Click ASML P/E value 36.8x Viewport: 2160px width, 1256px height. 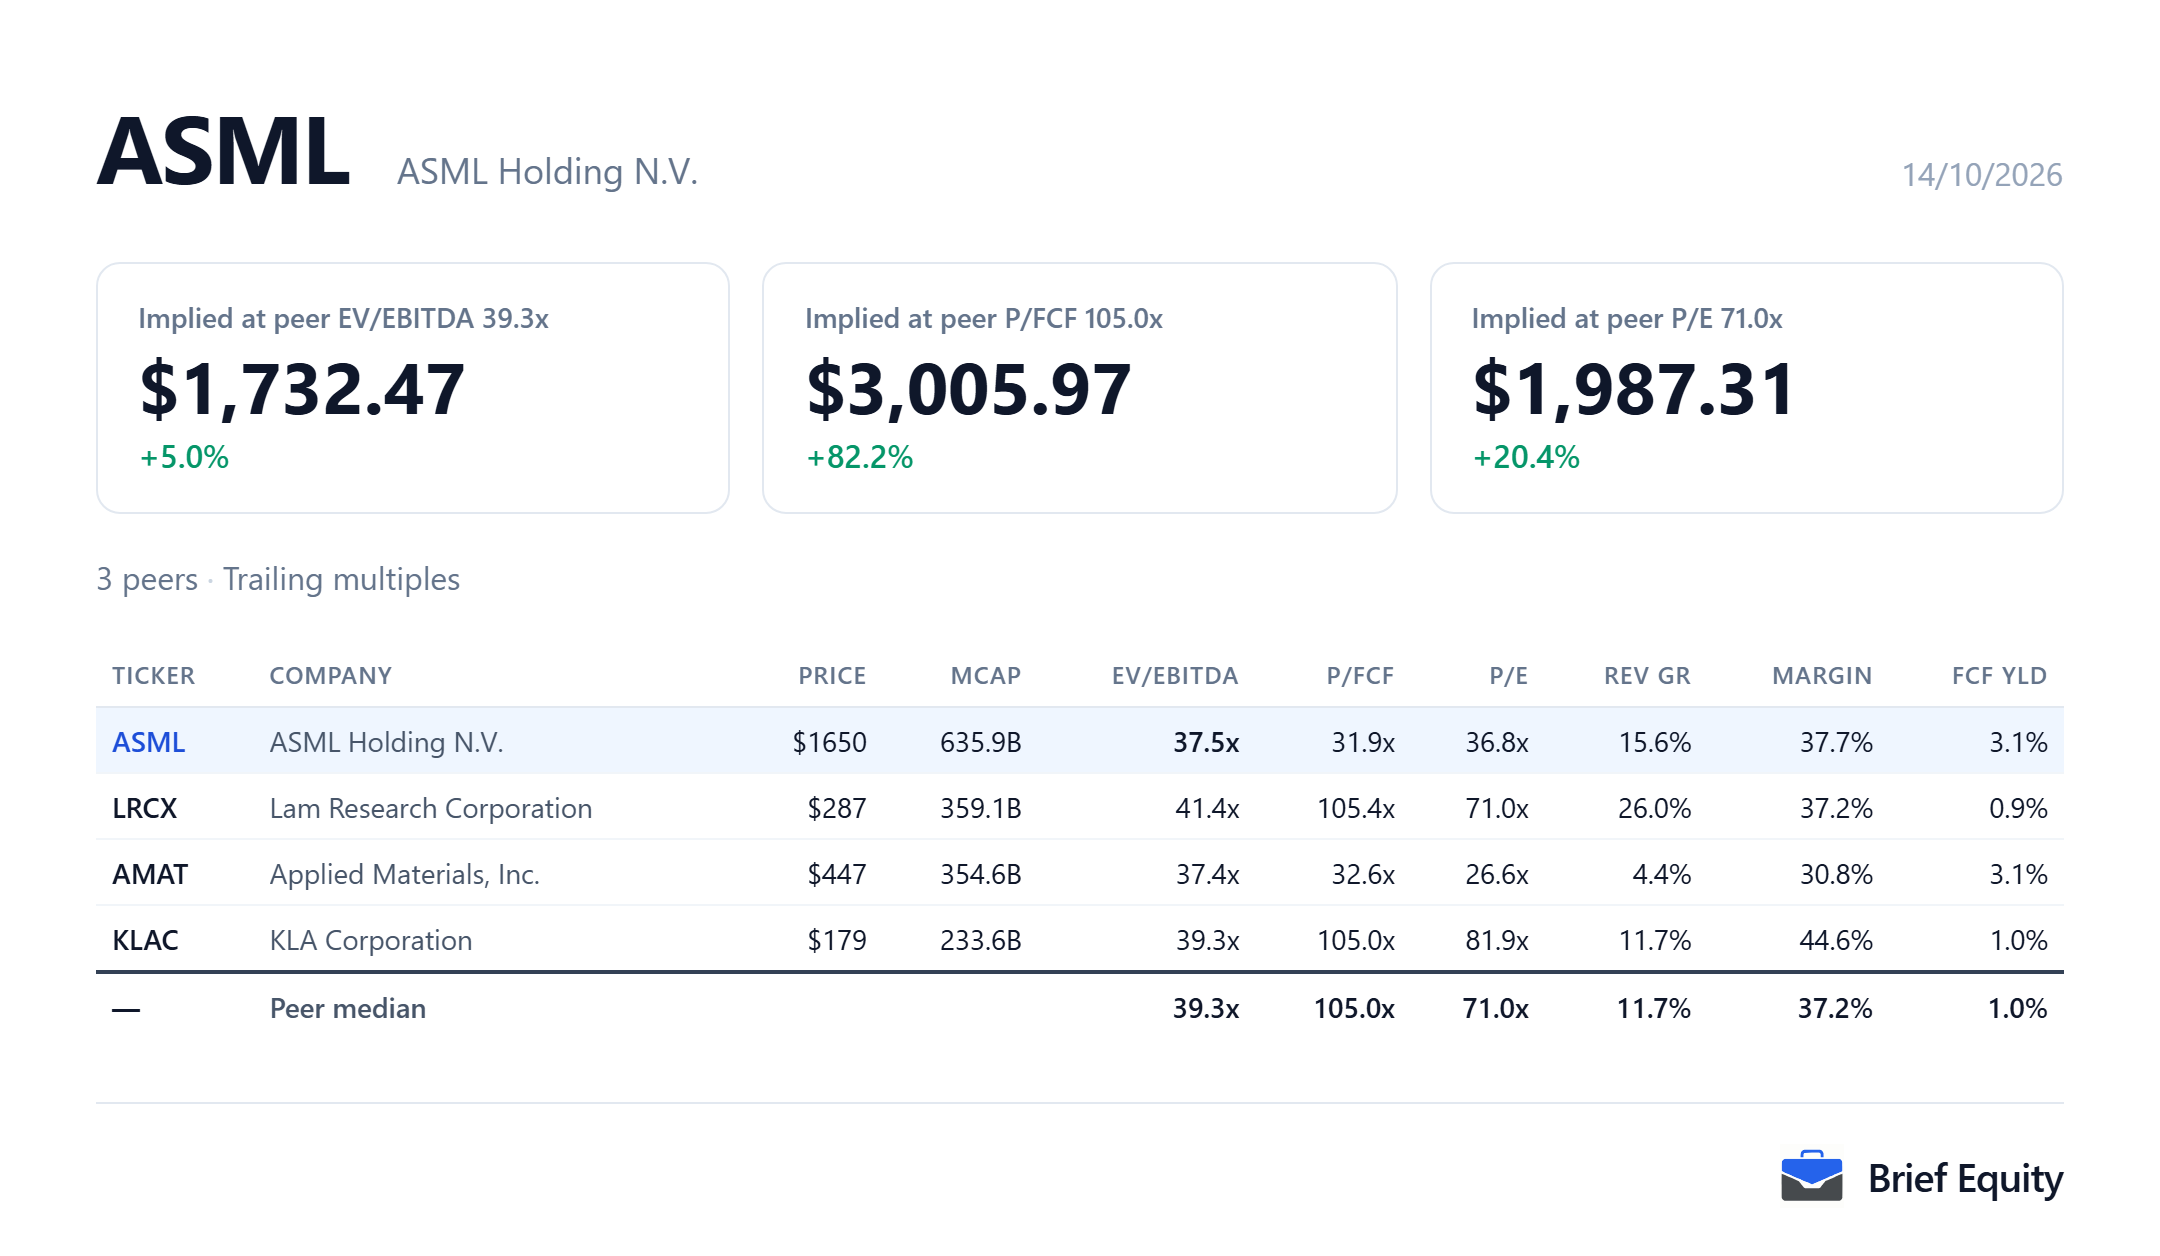pyautogui.click(x=1497, y=742)
